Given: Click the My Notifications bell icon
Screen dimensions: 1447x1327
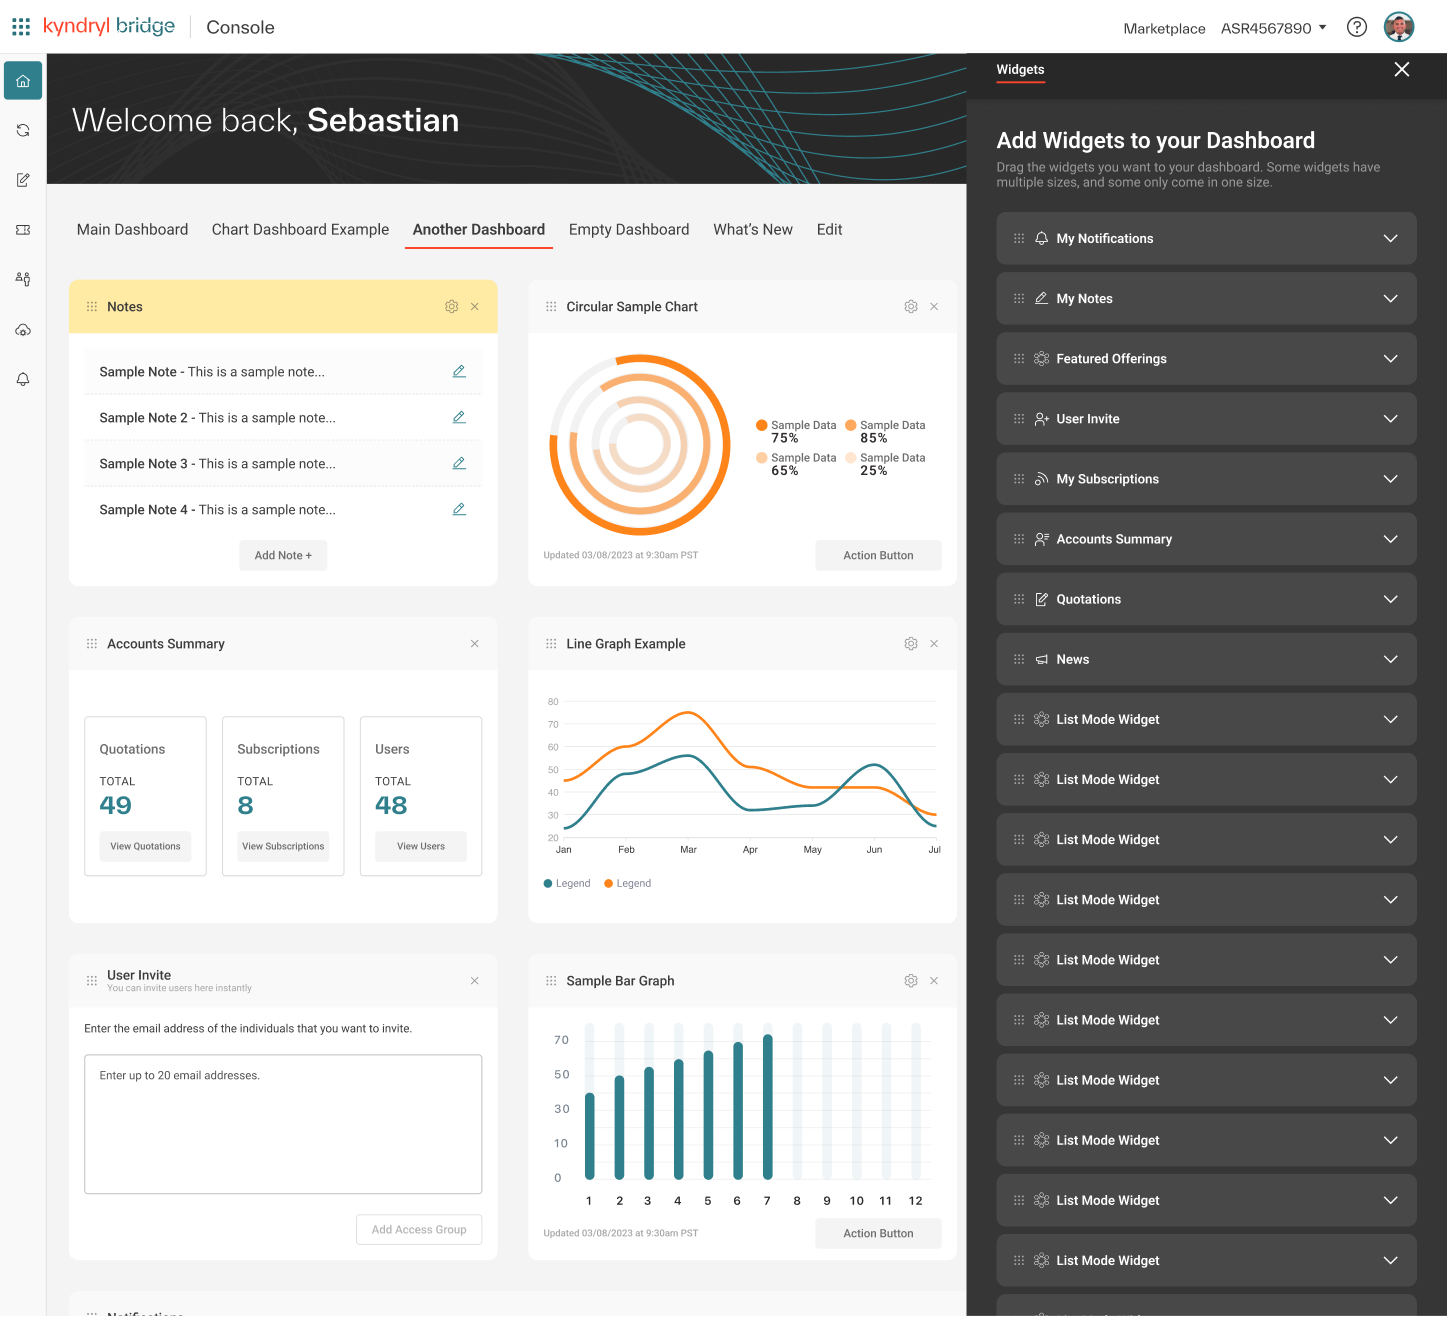Looking at the screenshot, I should pyautogui.click(x=1041, y=239).
